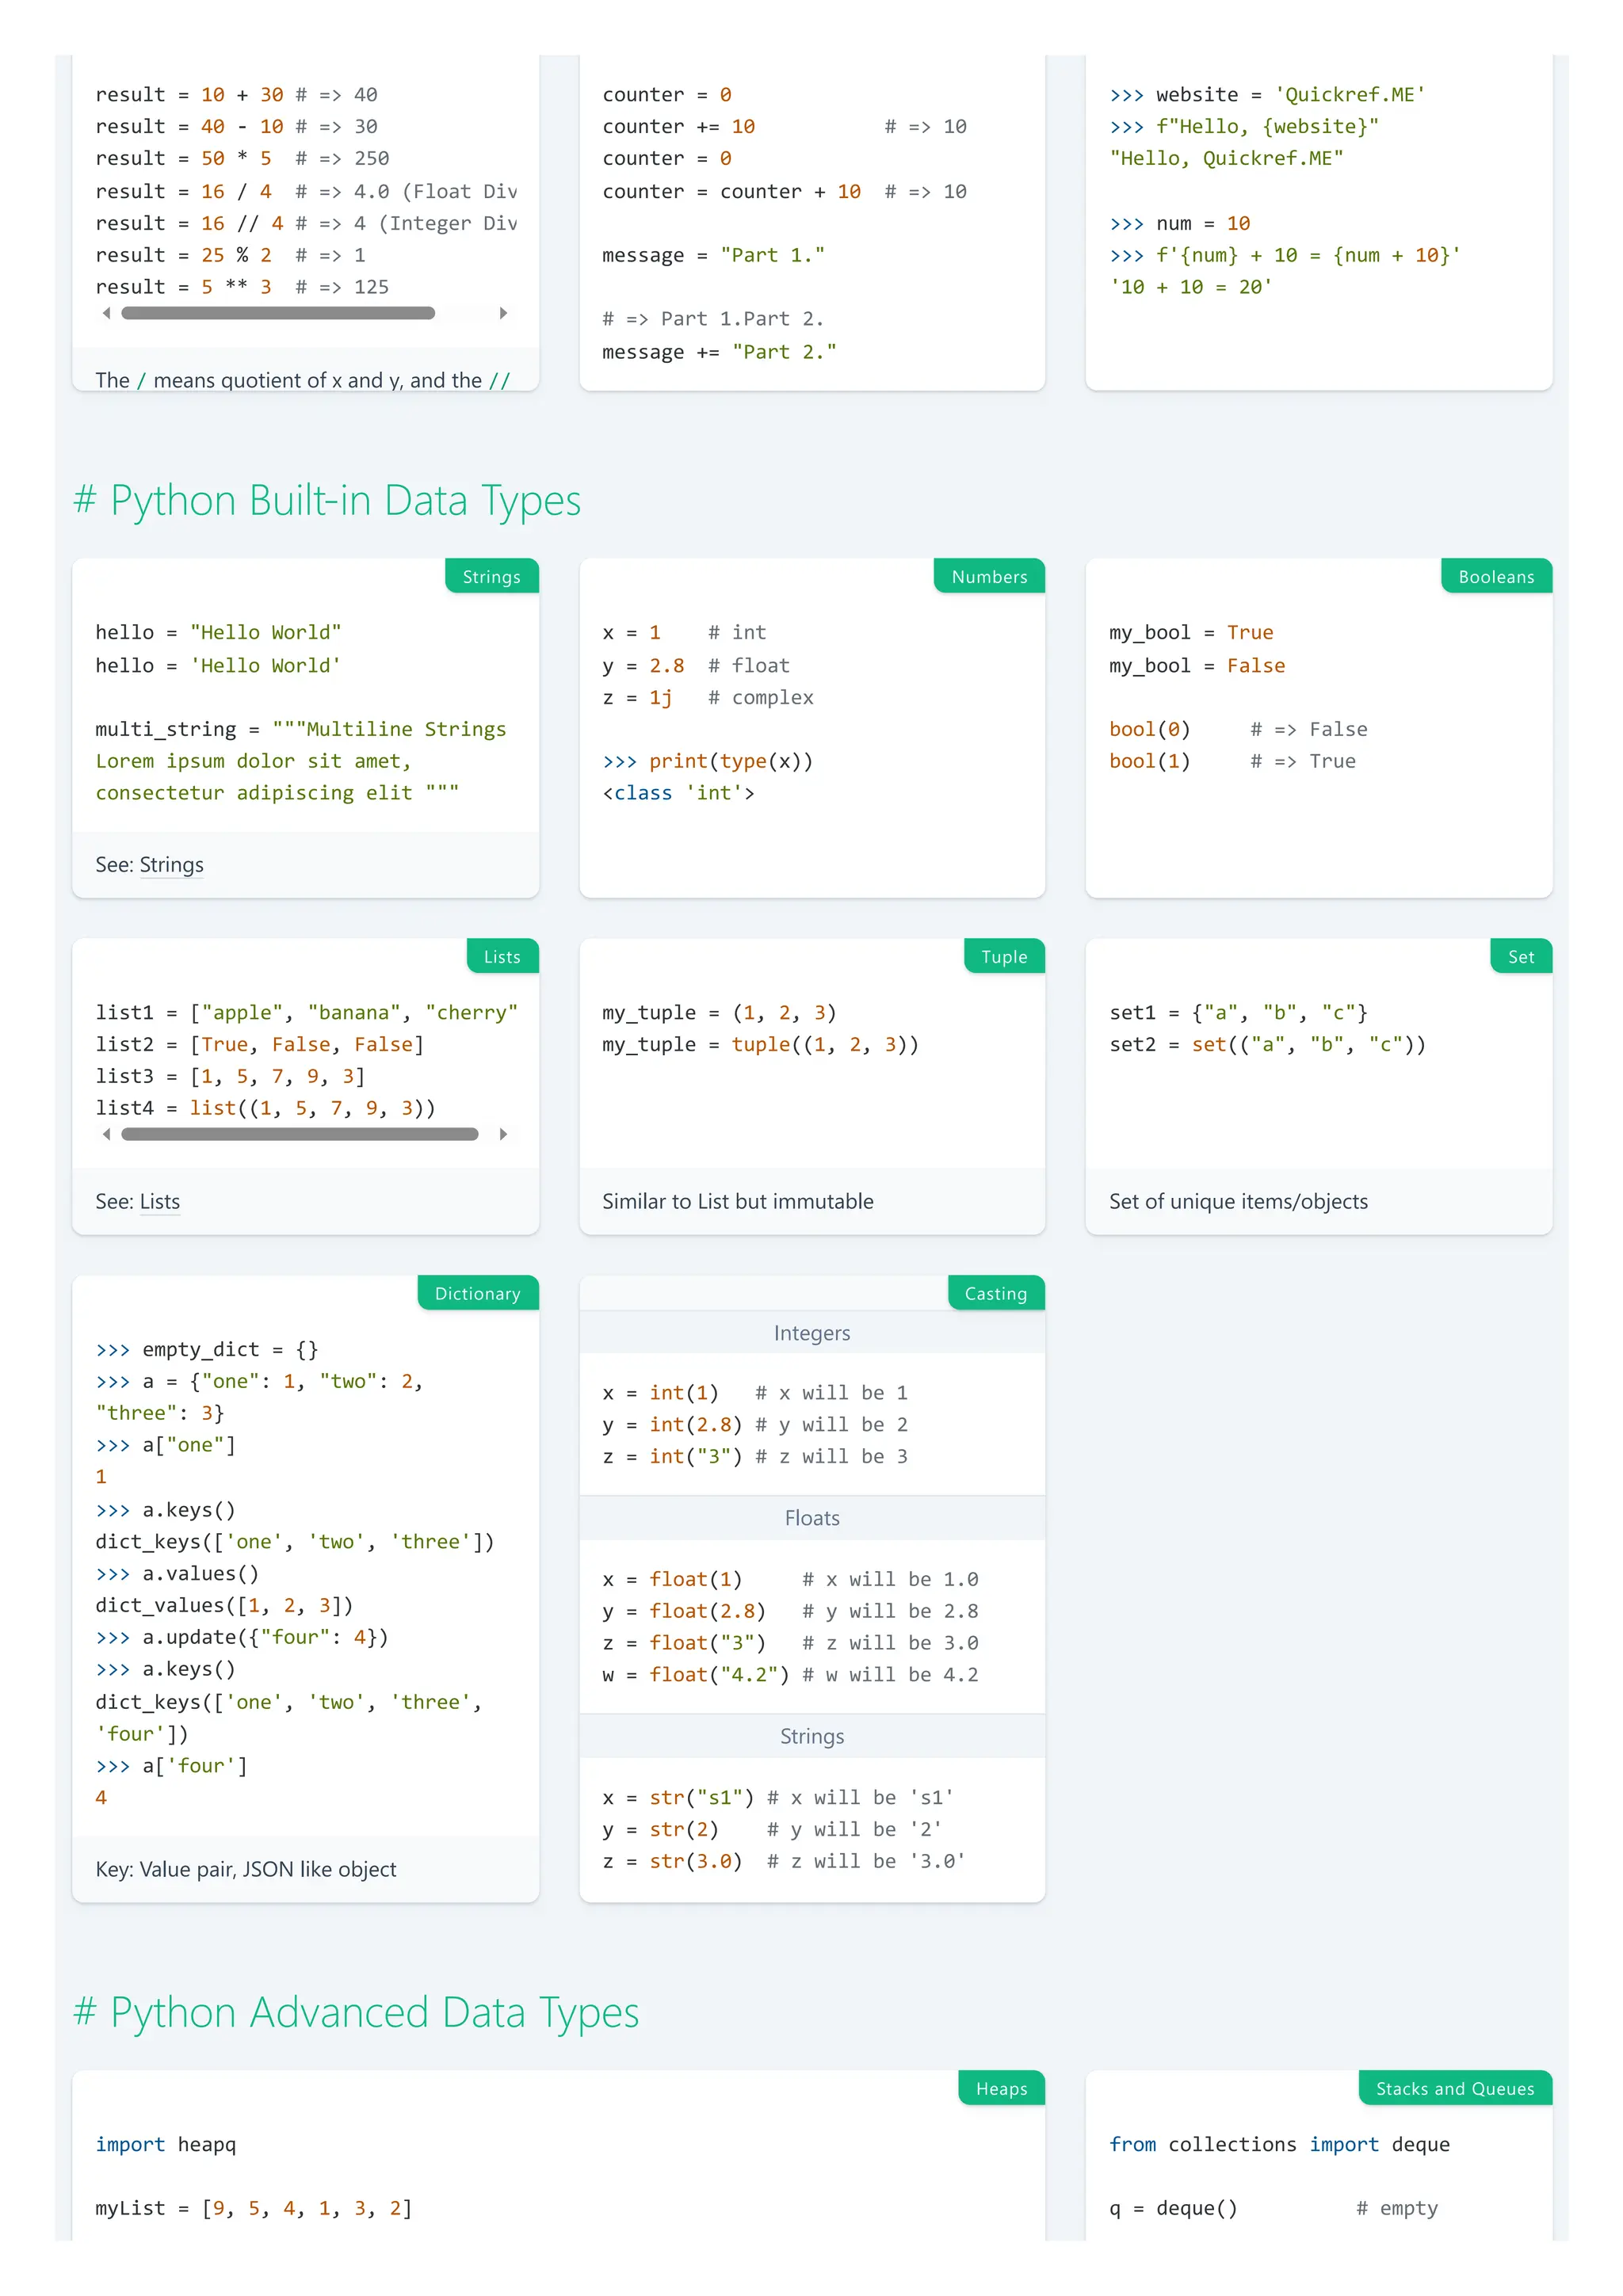
Task: Click the Lists horizontal scrollbar thumb
Action: pyautogui.click(x=299, y=1134)
